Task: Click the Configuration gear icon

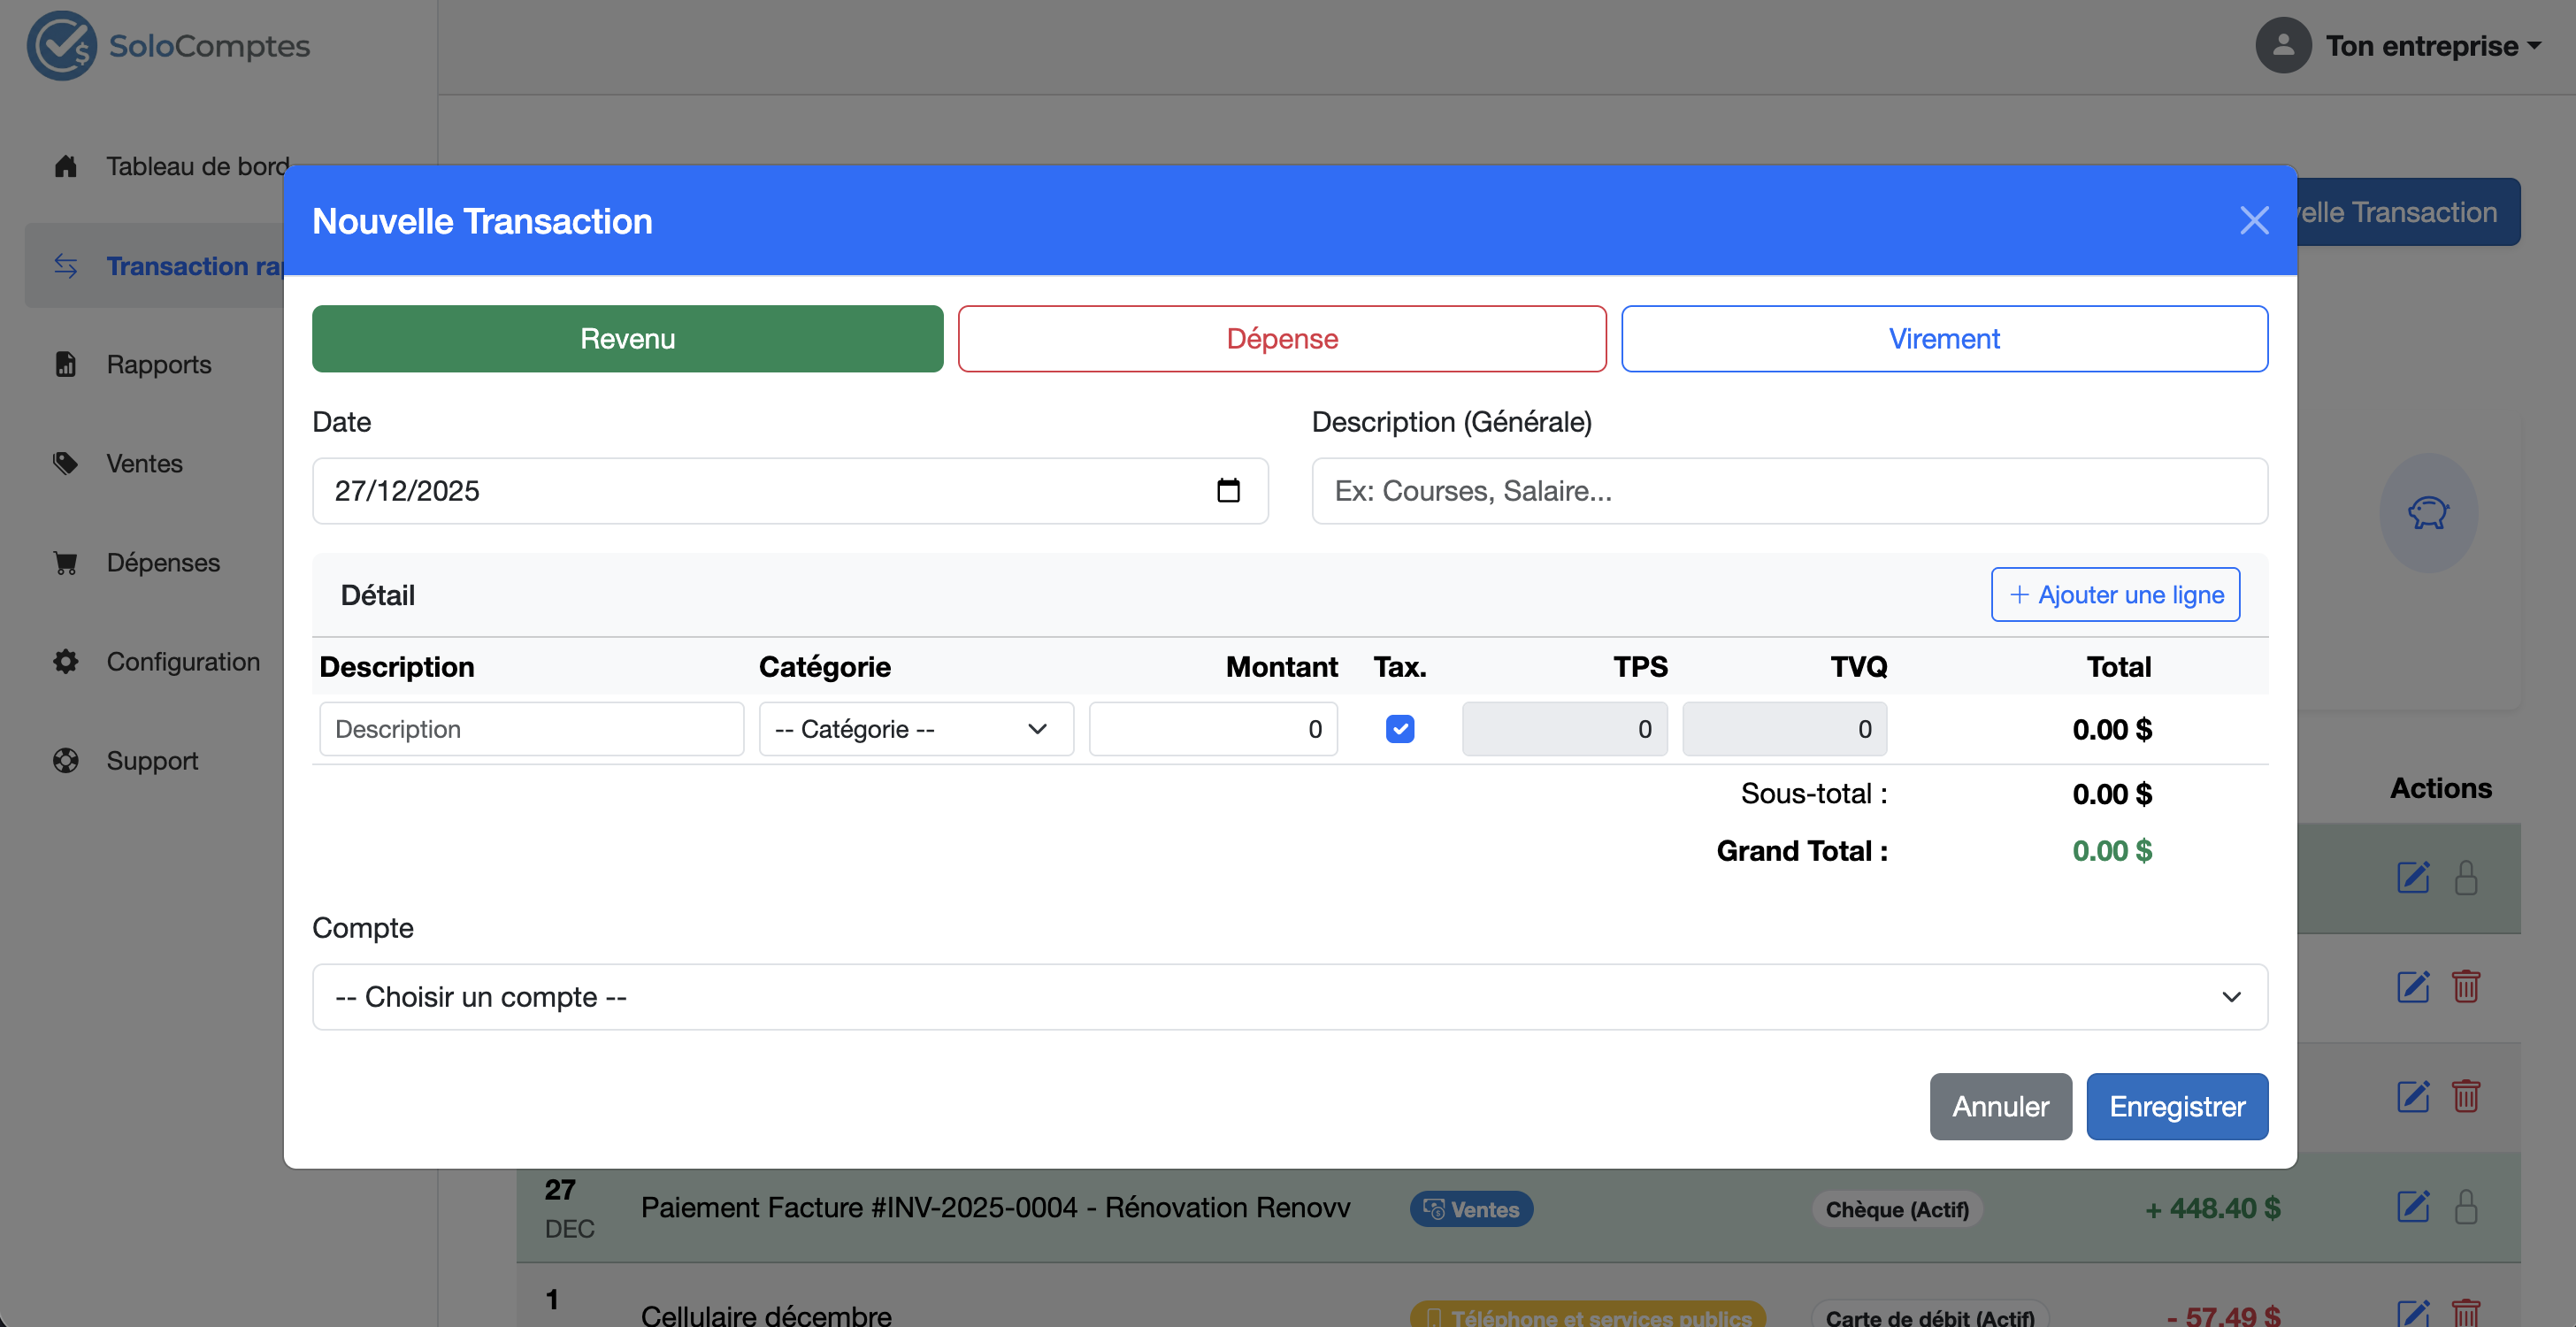Action: click(66, 661)
